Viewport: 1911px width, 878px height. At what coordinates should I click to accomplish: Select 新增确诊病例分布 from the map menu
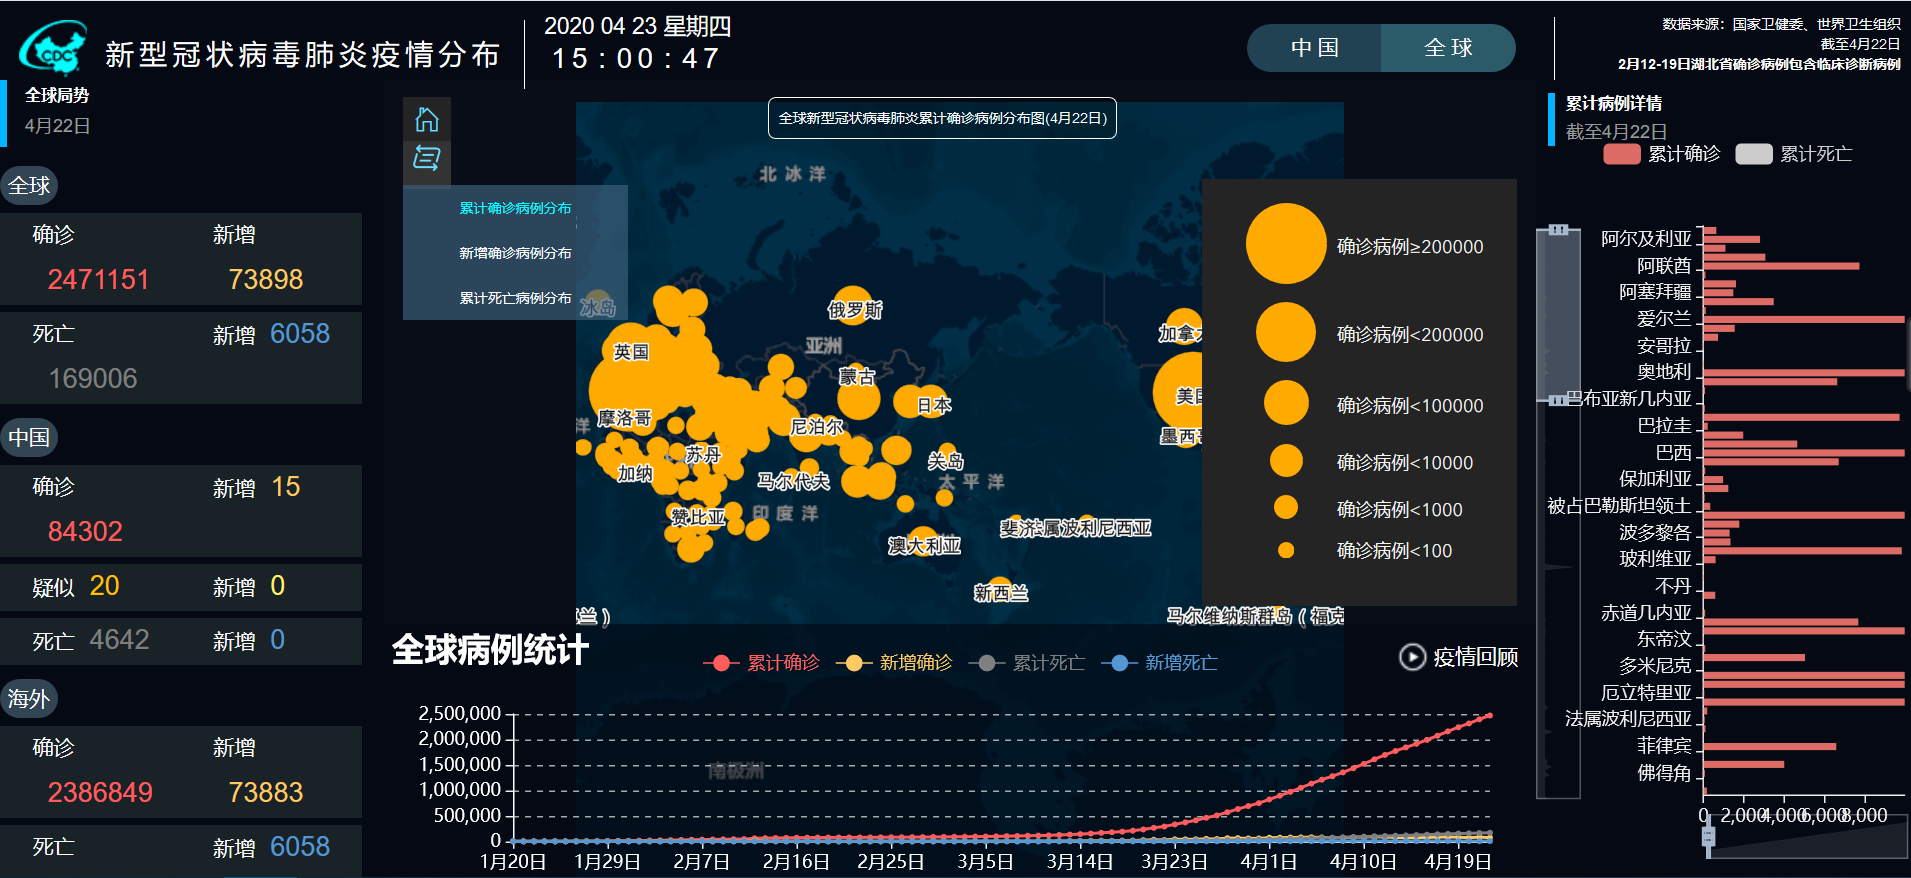(515, 253)
